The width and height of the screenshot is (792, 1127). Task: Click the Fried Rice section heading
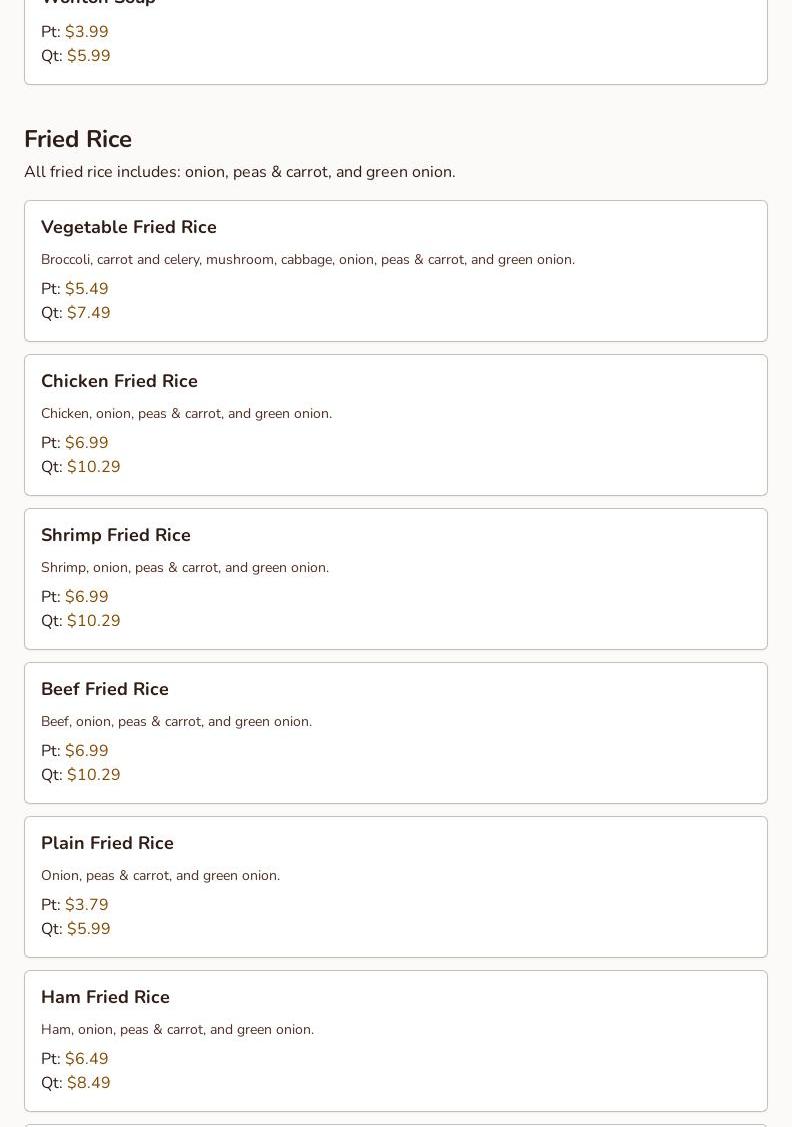[78, 139]
